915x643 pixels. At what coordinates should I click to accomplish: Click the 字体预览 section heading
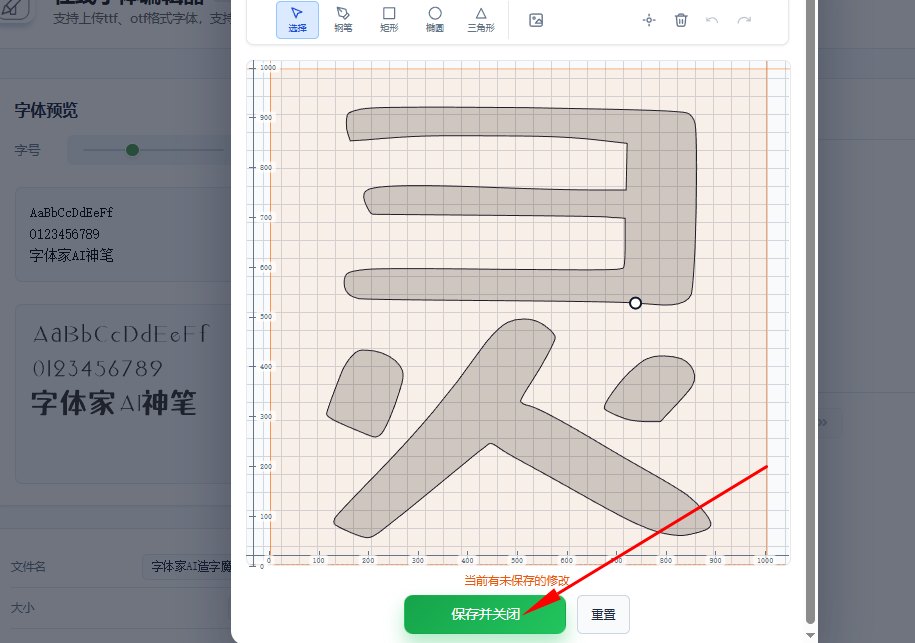(x=45, y=111)
